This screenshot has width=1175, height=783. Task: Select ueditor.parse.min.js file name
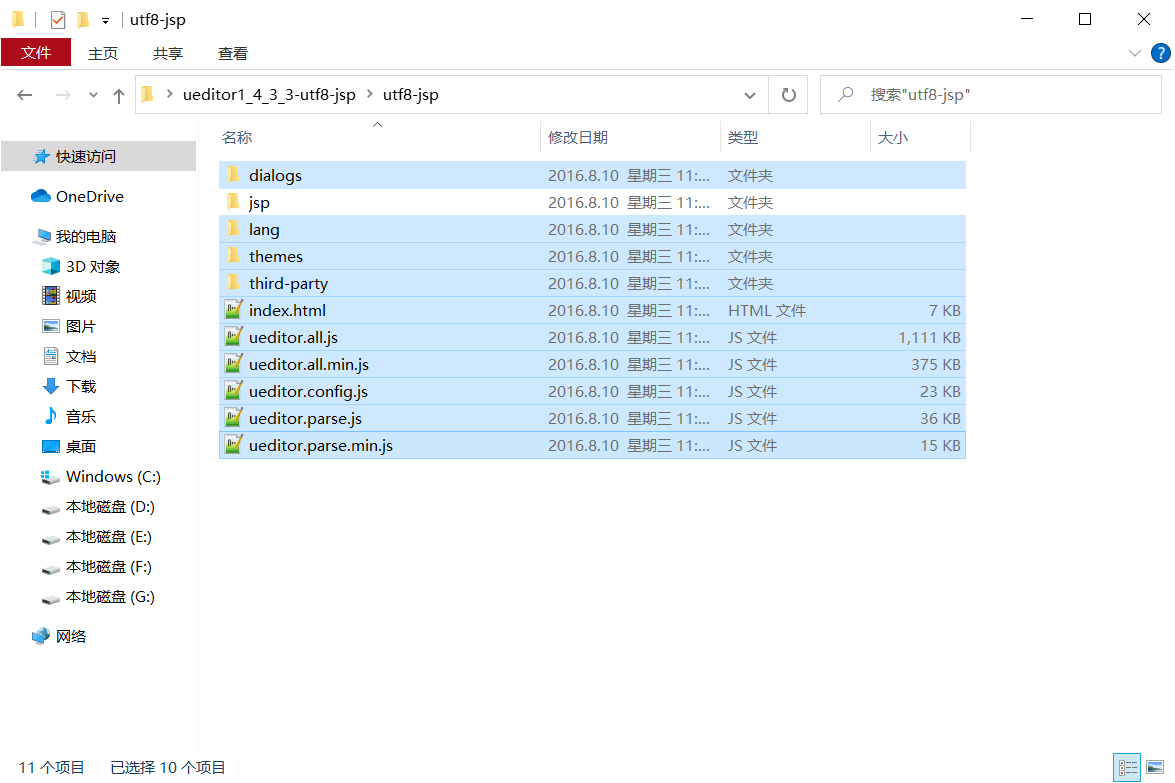pyautogui.click(x=321, y=445)
